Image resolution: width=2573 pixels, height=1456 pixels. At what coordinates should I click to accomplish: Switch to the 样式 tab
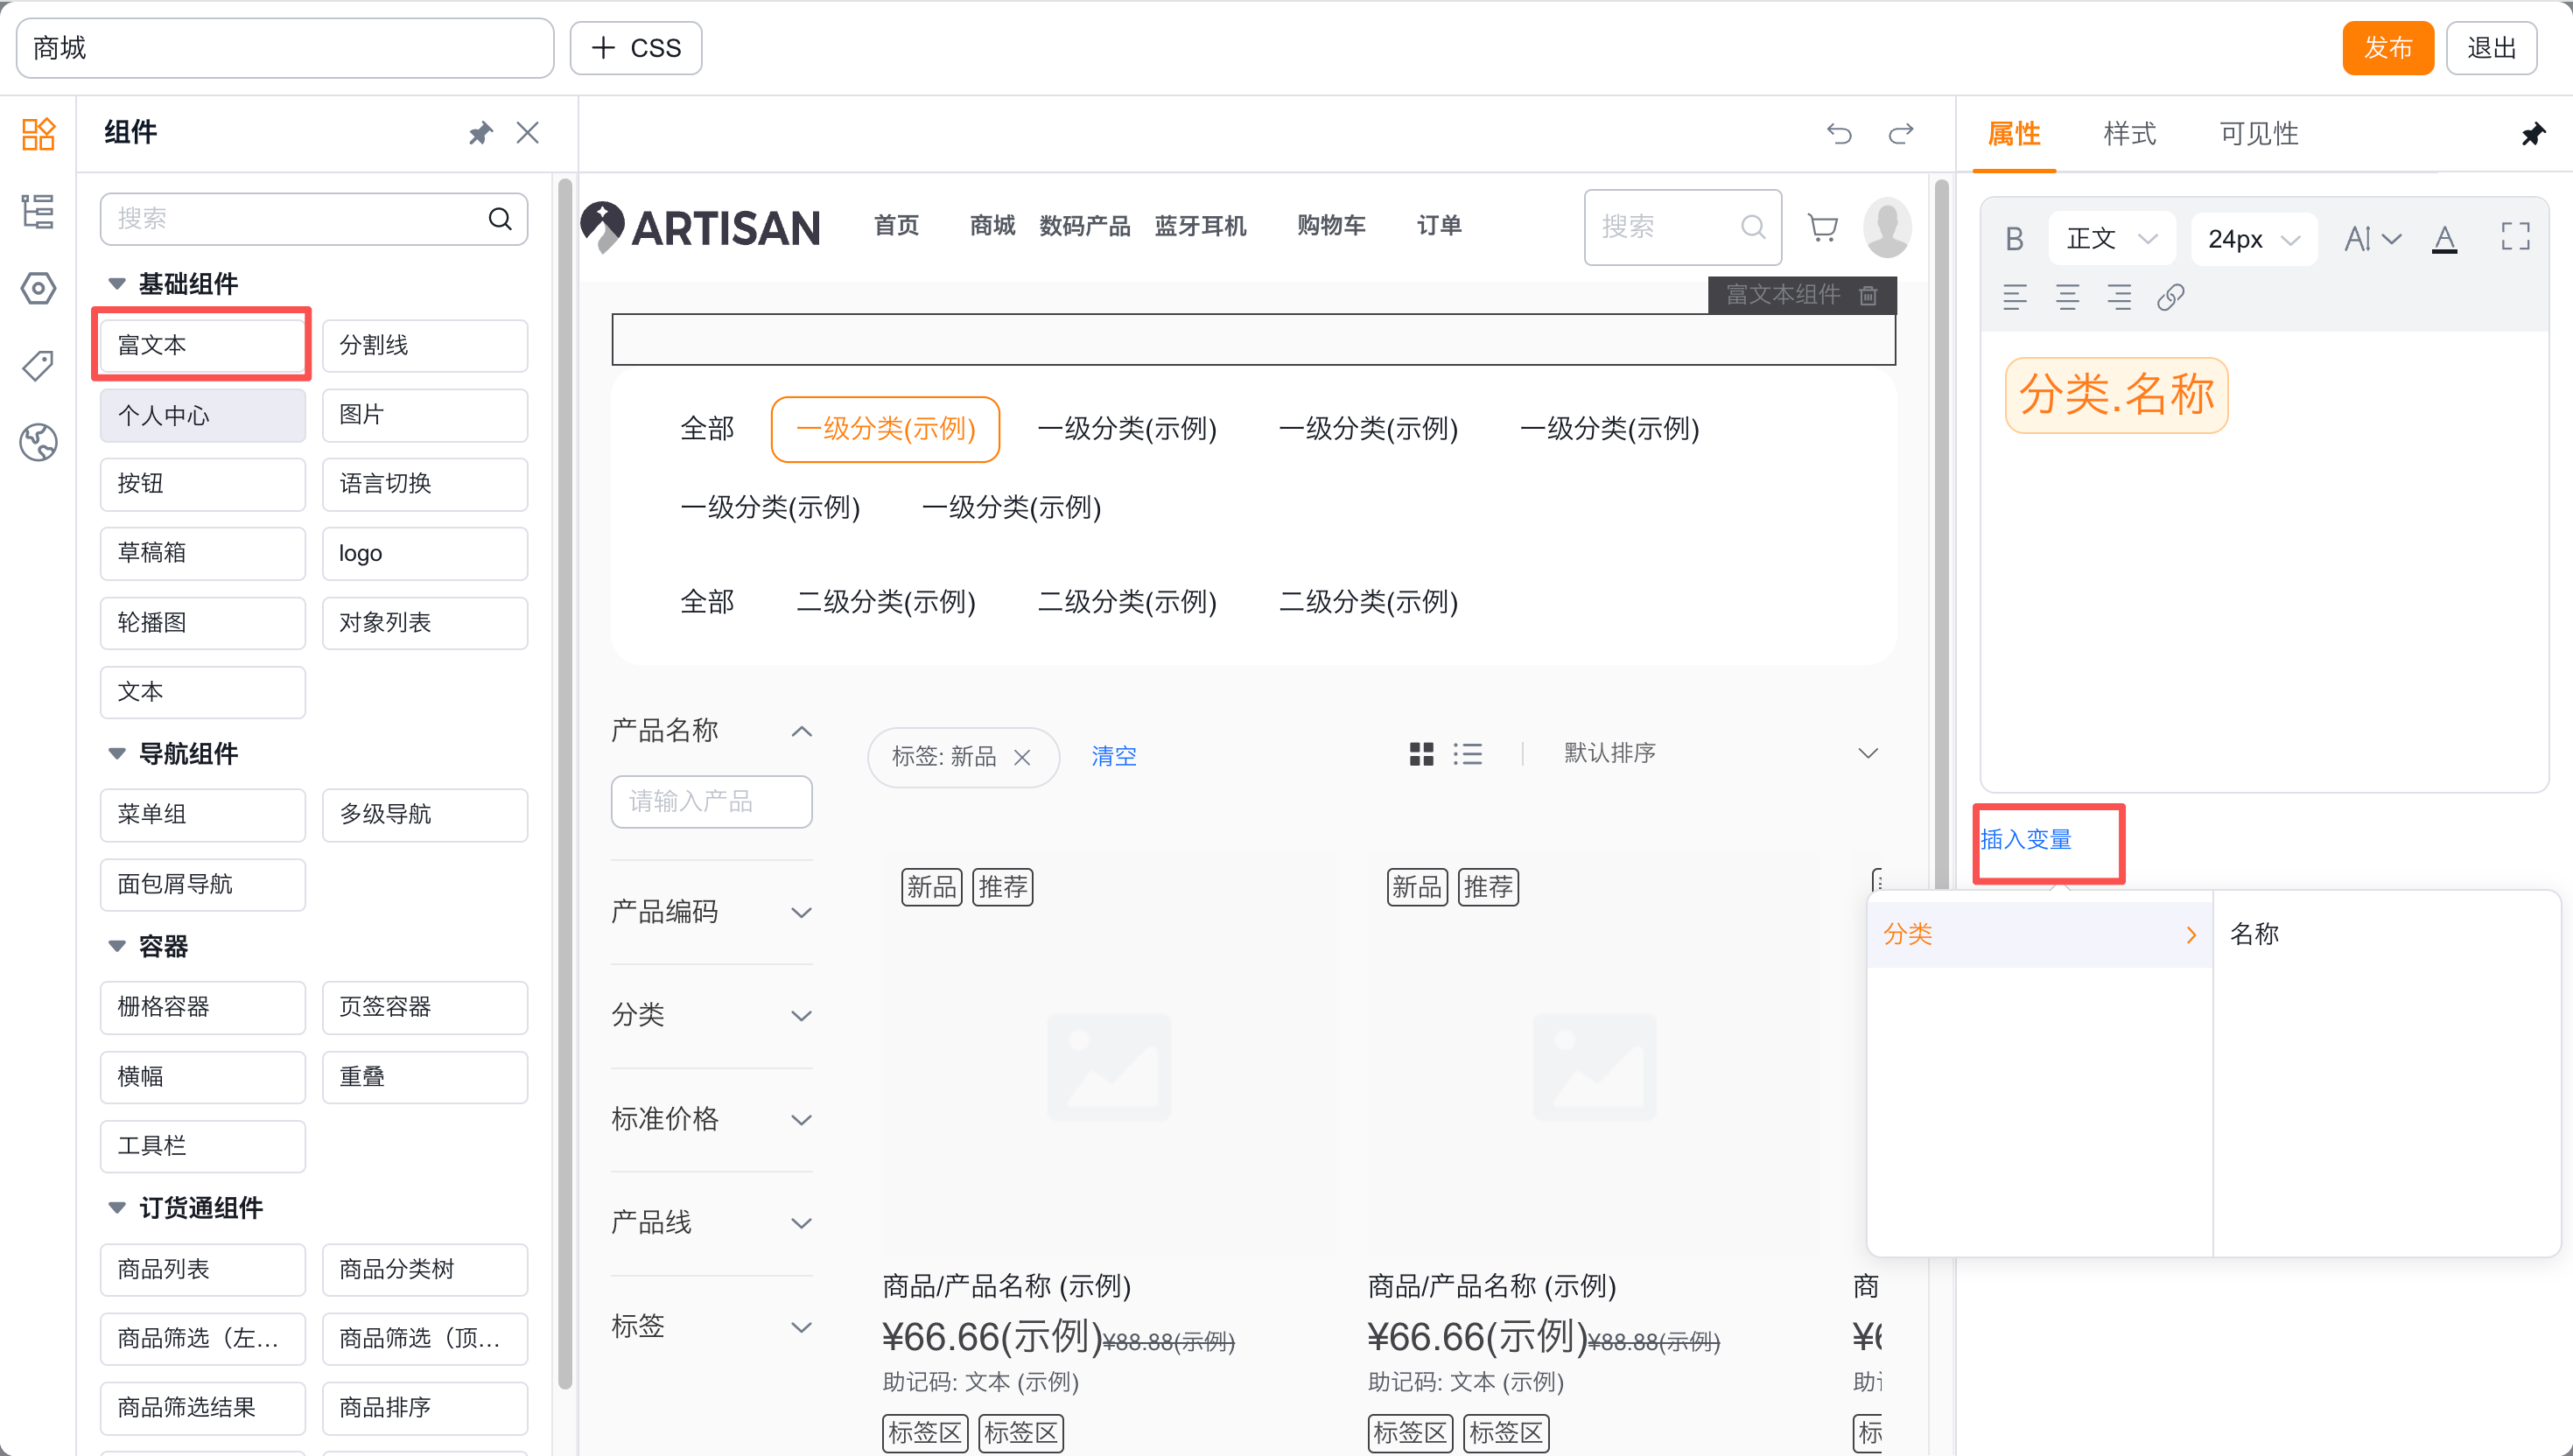(x=2129, y=134)
